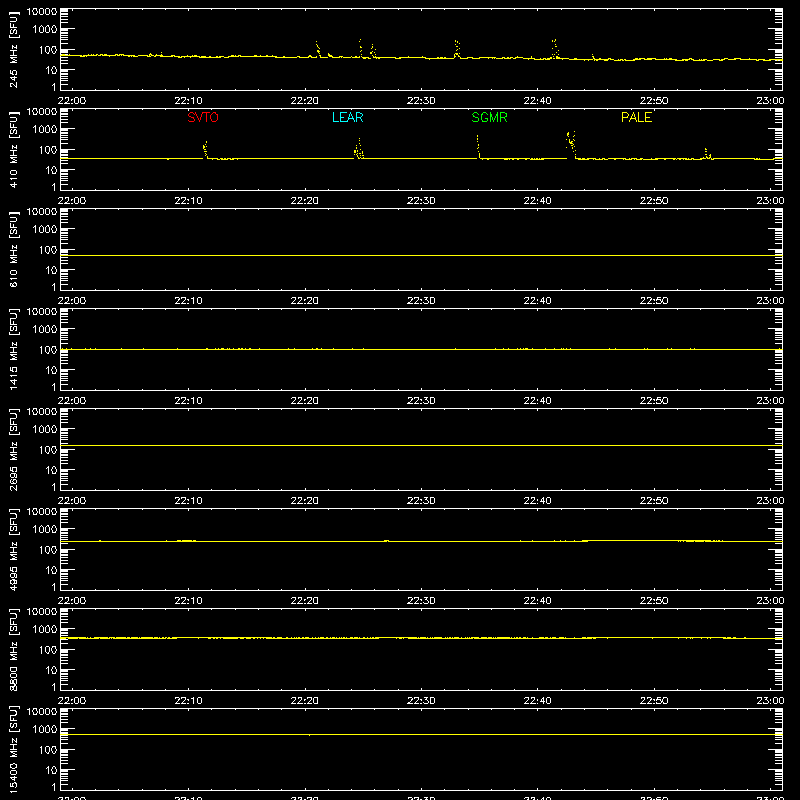Click the 22:30 tick label under 410 MHz plot

click(x=421, y=201)
